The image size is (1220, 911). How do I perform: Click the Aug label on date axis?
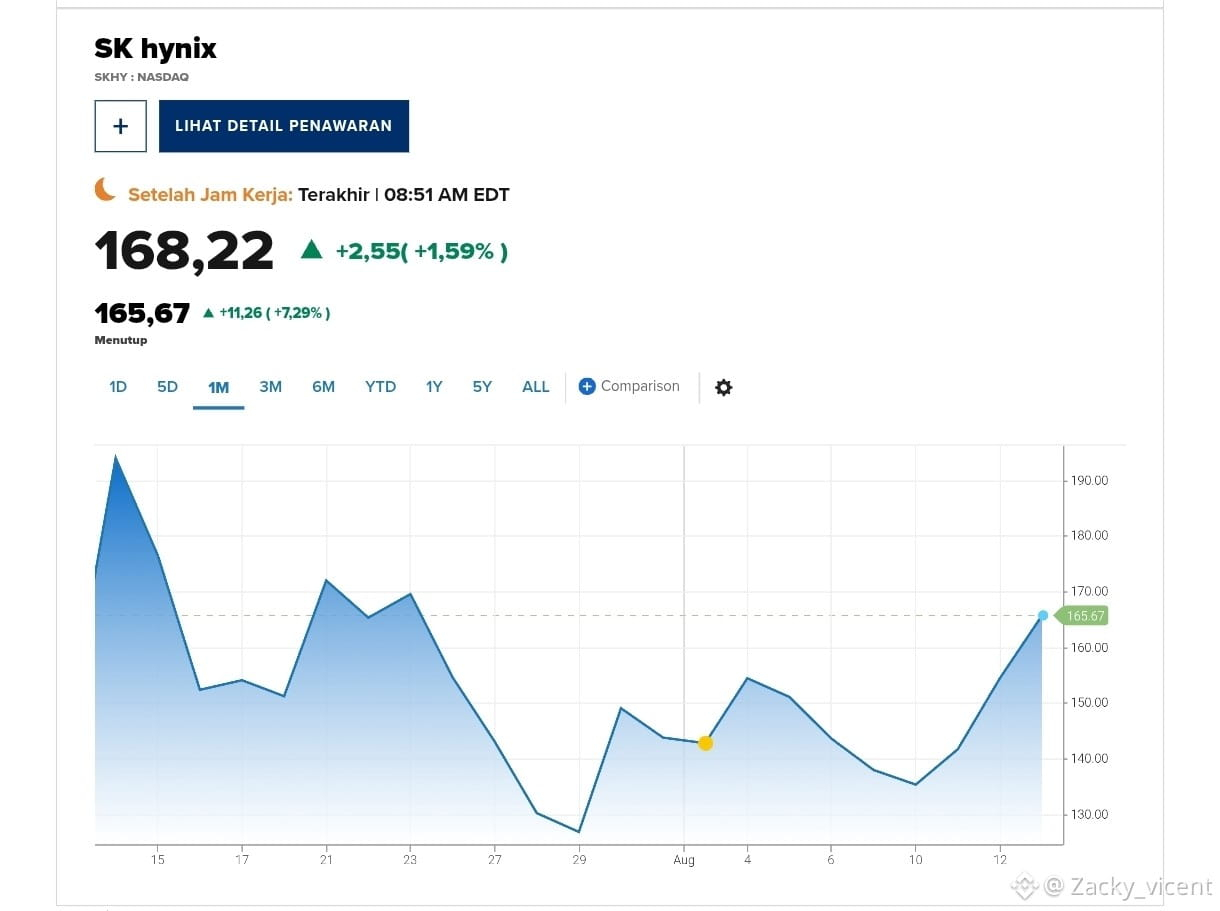684,859
